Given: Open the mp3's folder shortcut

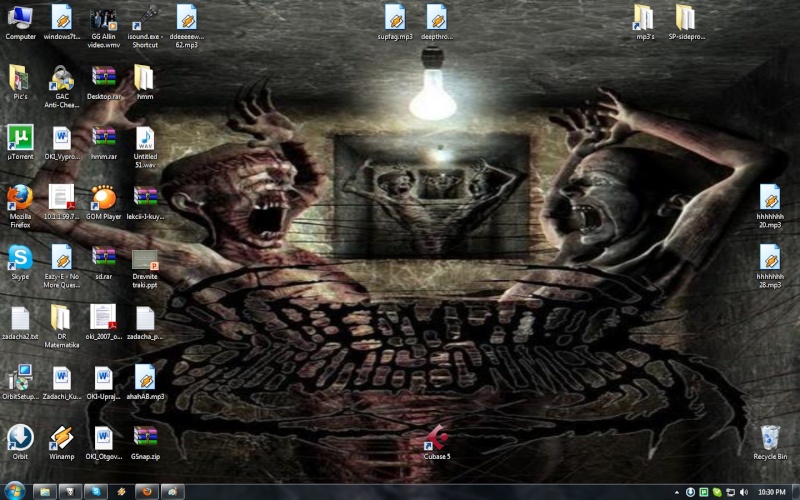Looking at the screenshot, I should point(645,23).
